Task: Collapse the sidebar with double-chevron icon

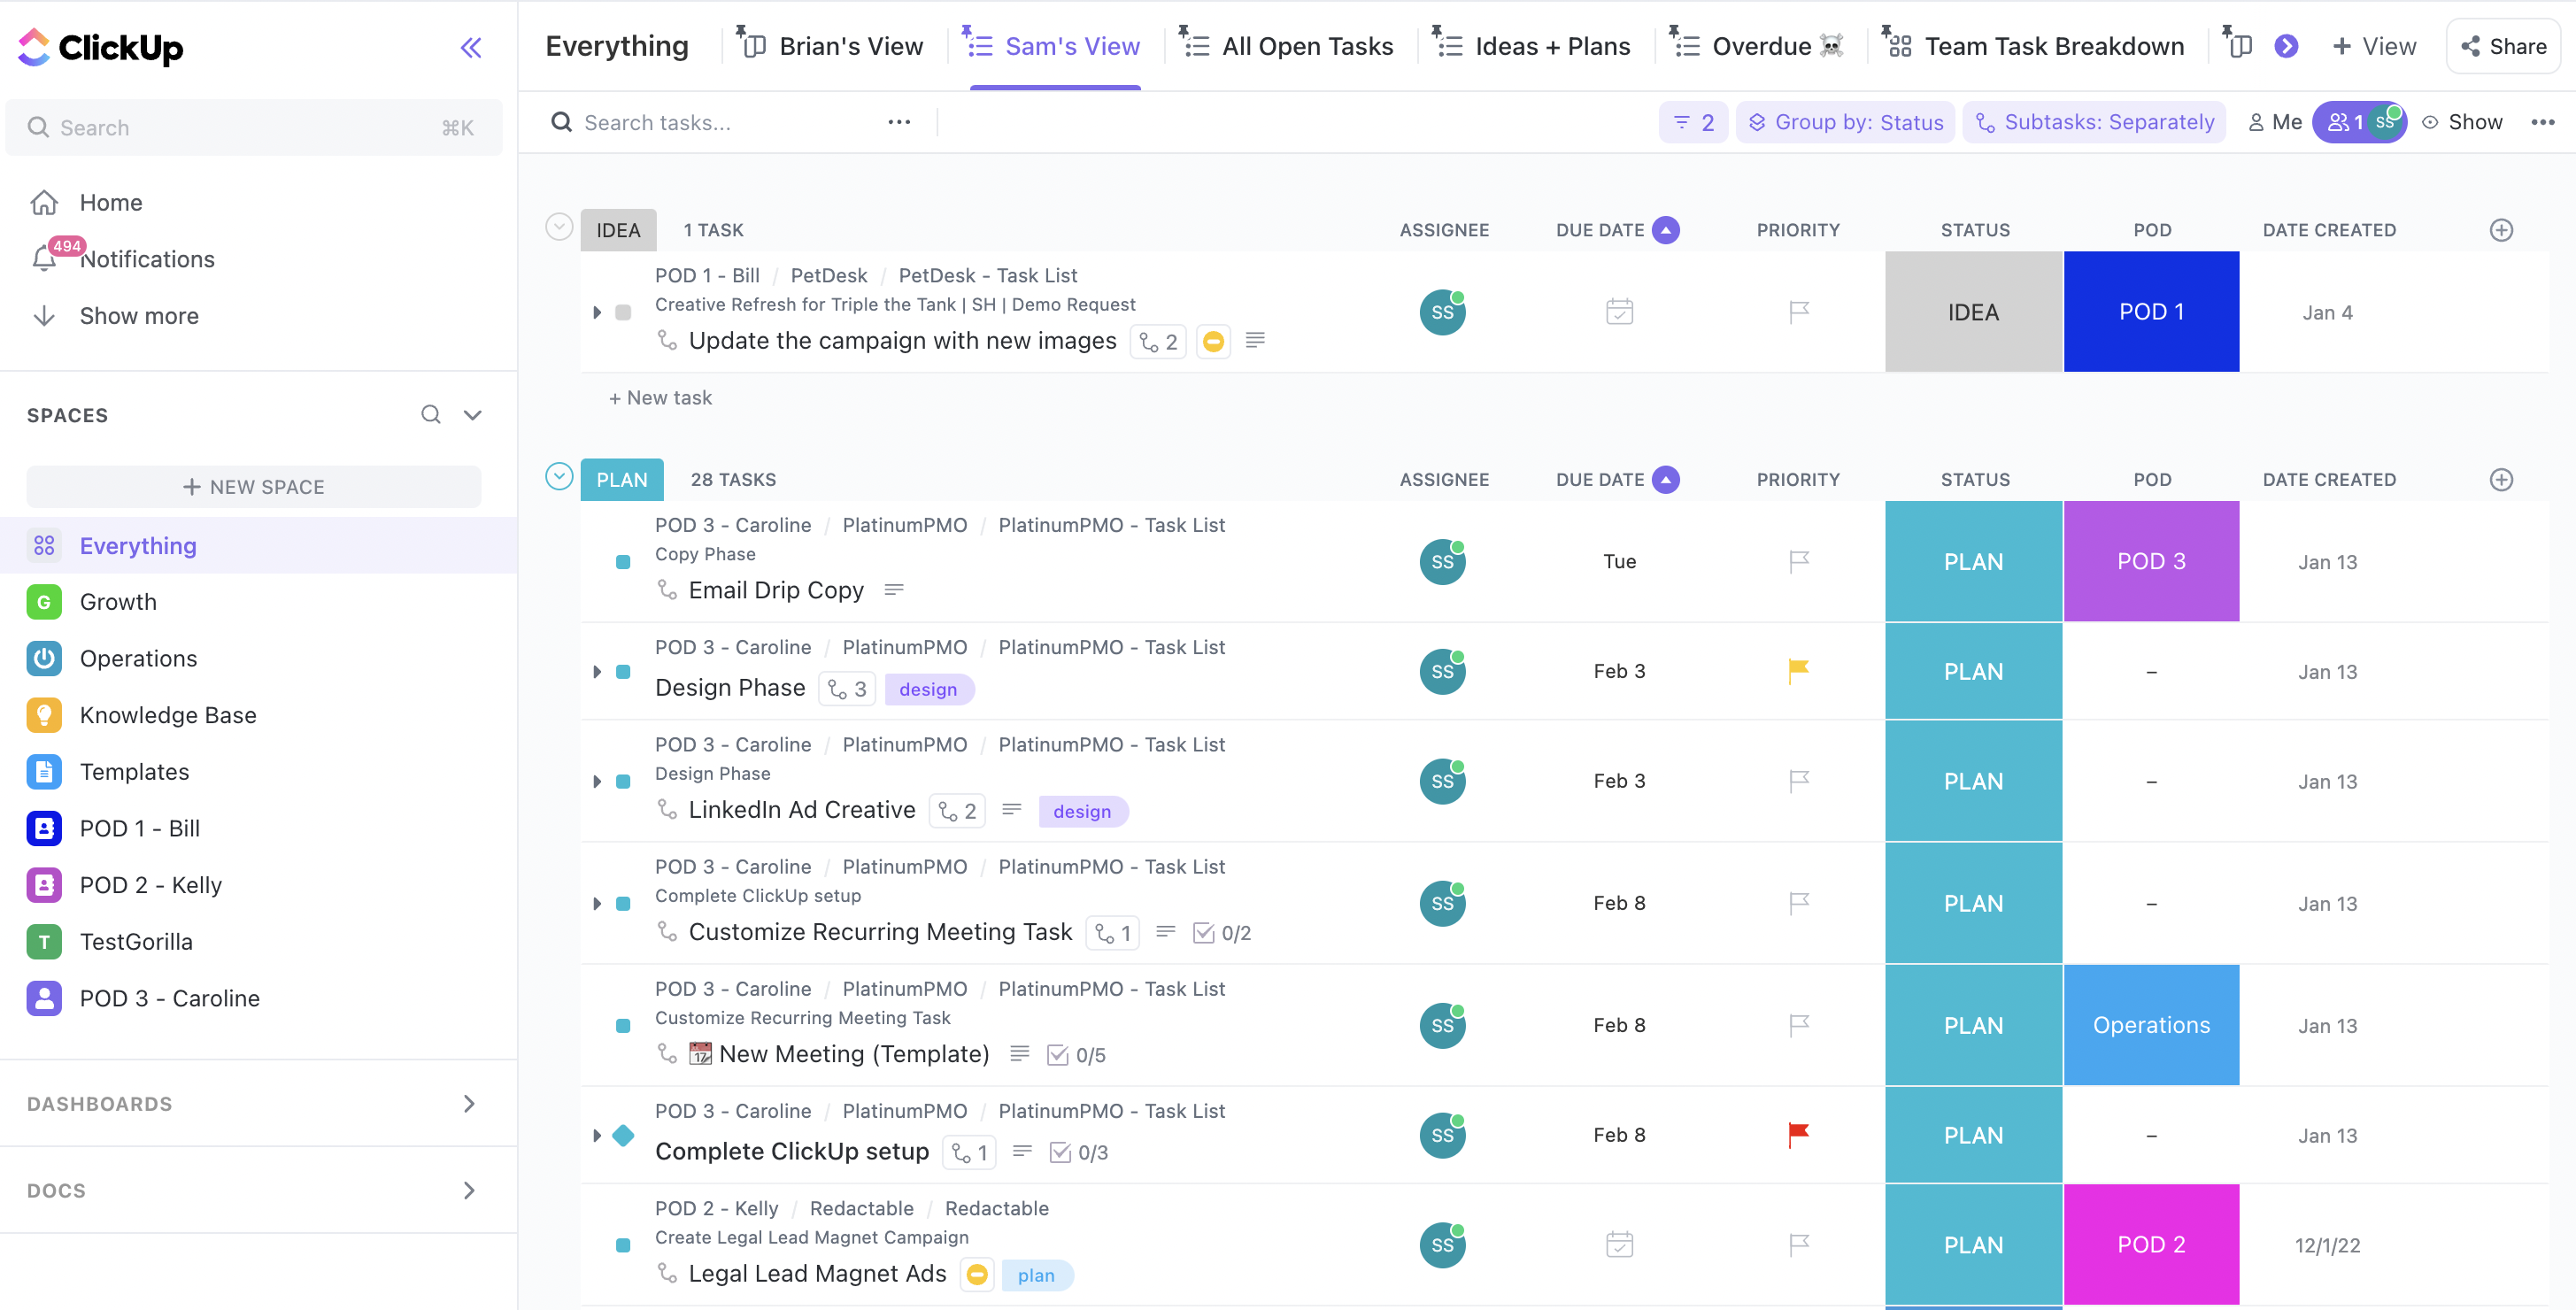Action: 471,47
